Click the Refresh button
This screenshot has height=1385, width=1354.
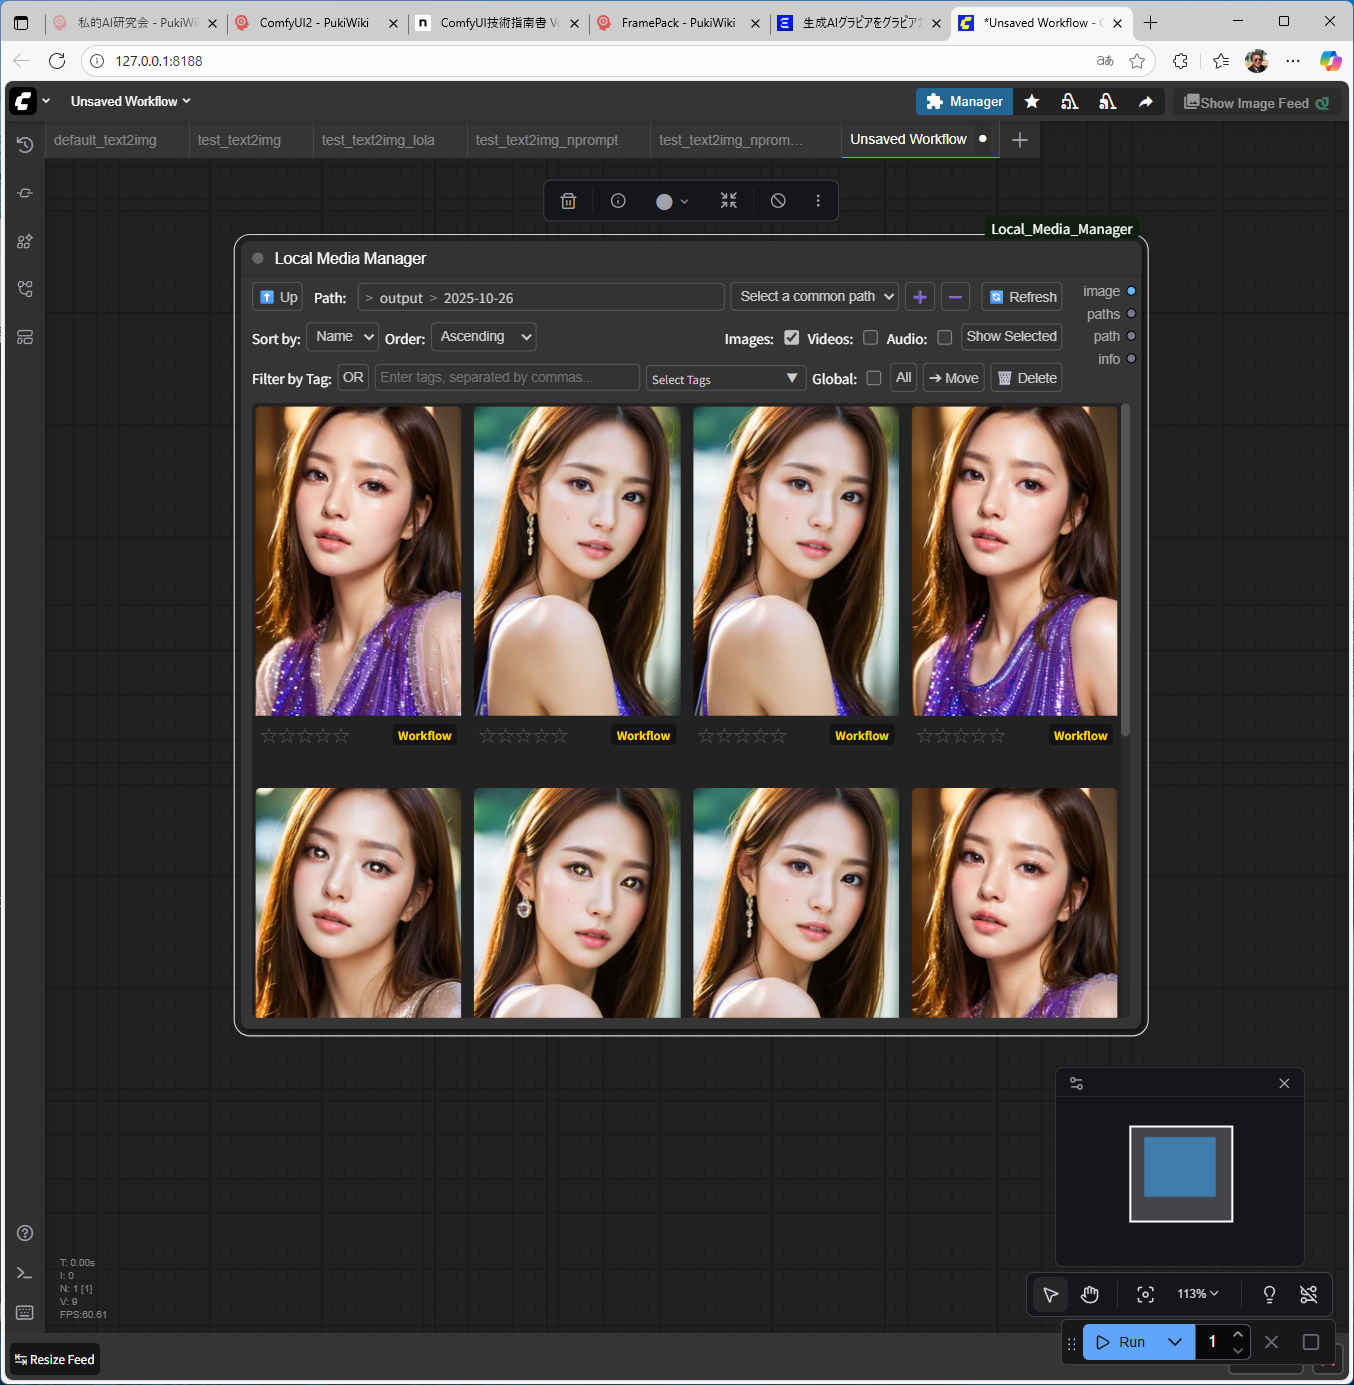tap(1022, 297)
